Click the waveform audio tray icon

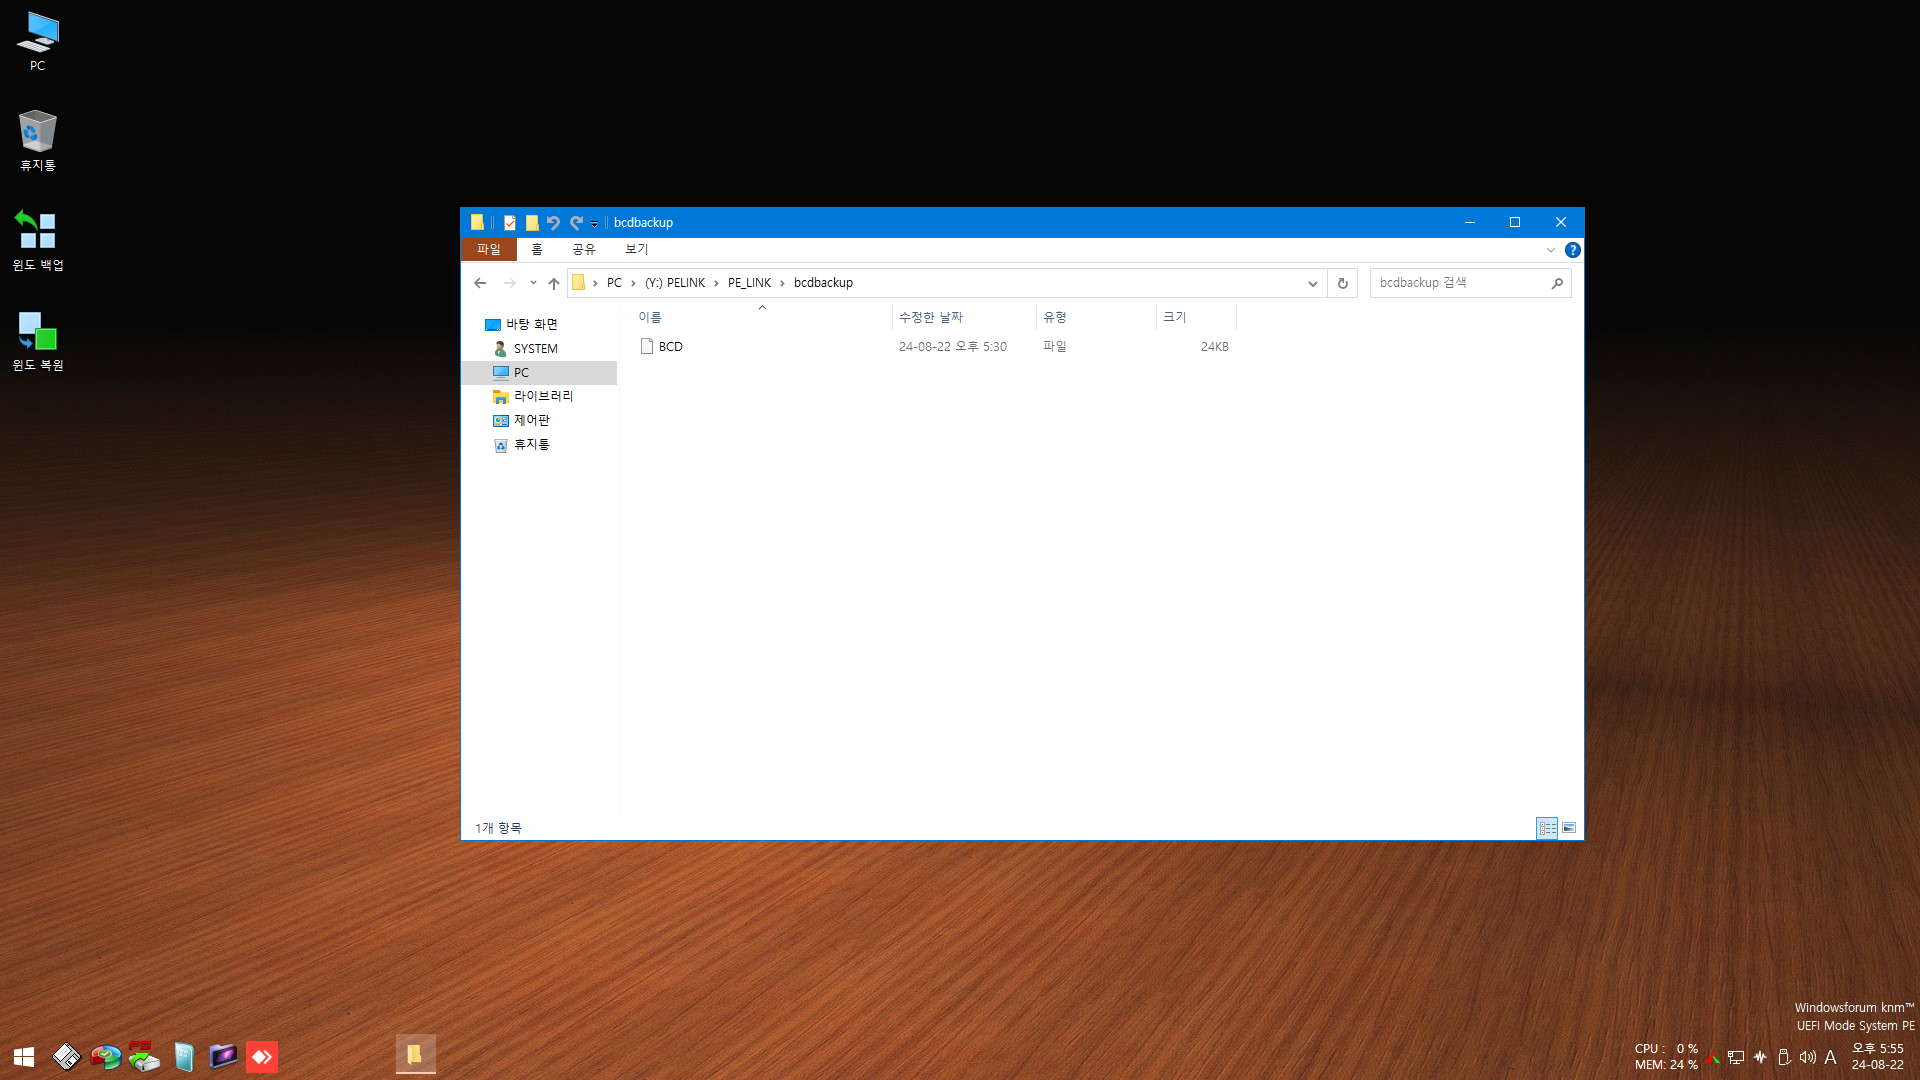coord(1760,1057)
